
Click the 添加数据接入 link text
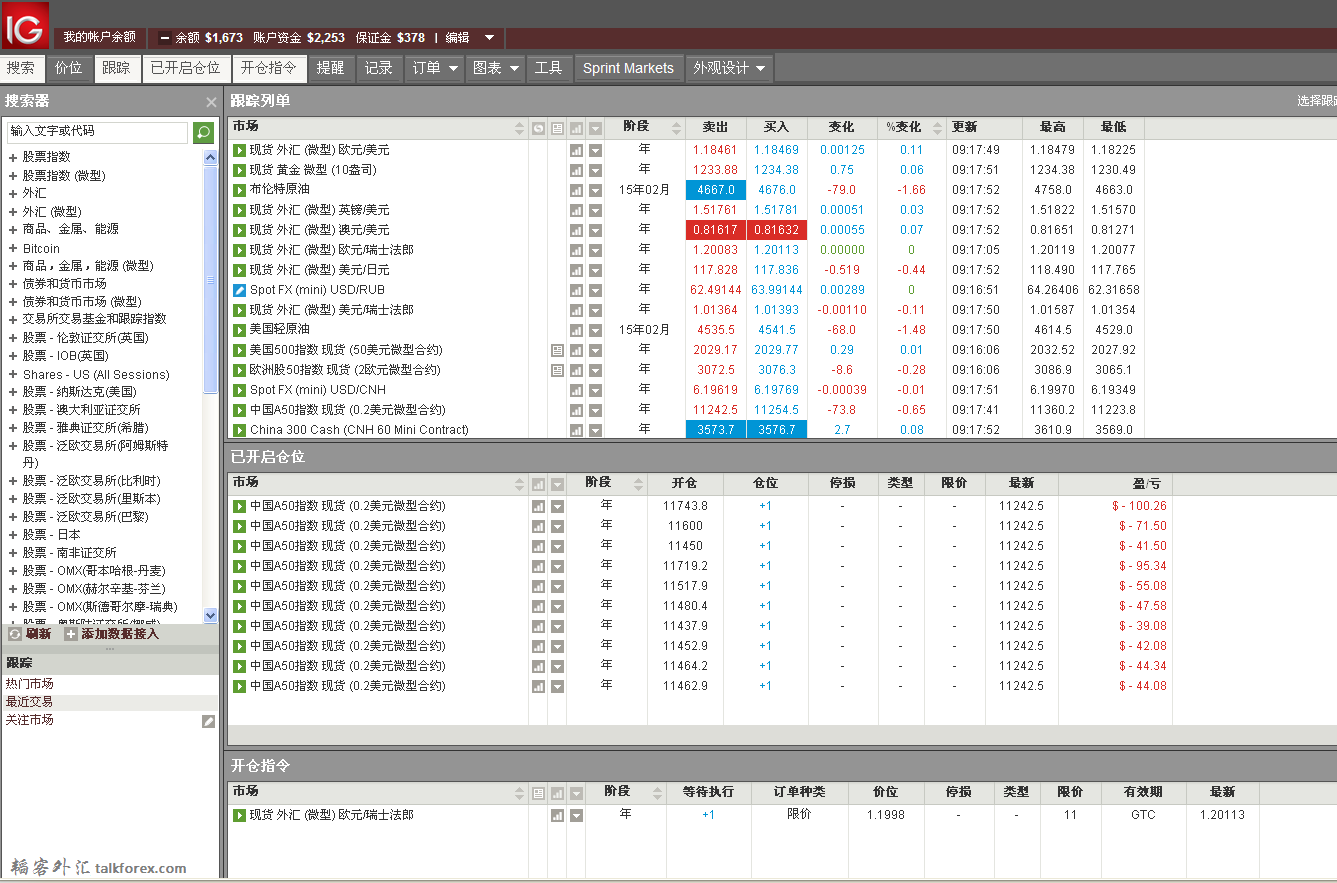pyautogui.click(x=120, y=634)
